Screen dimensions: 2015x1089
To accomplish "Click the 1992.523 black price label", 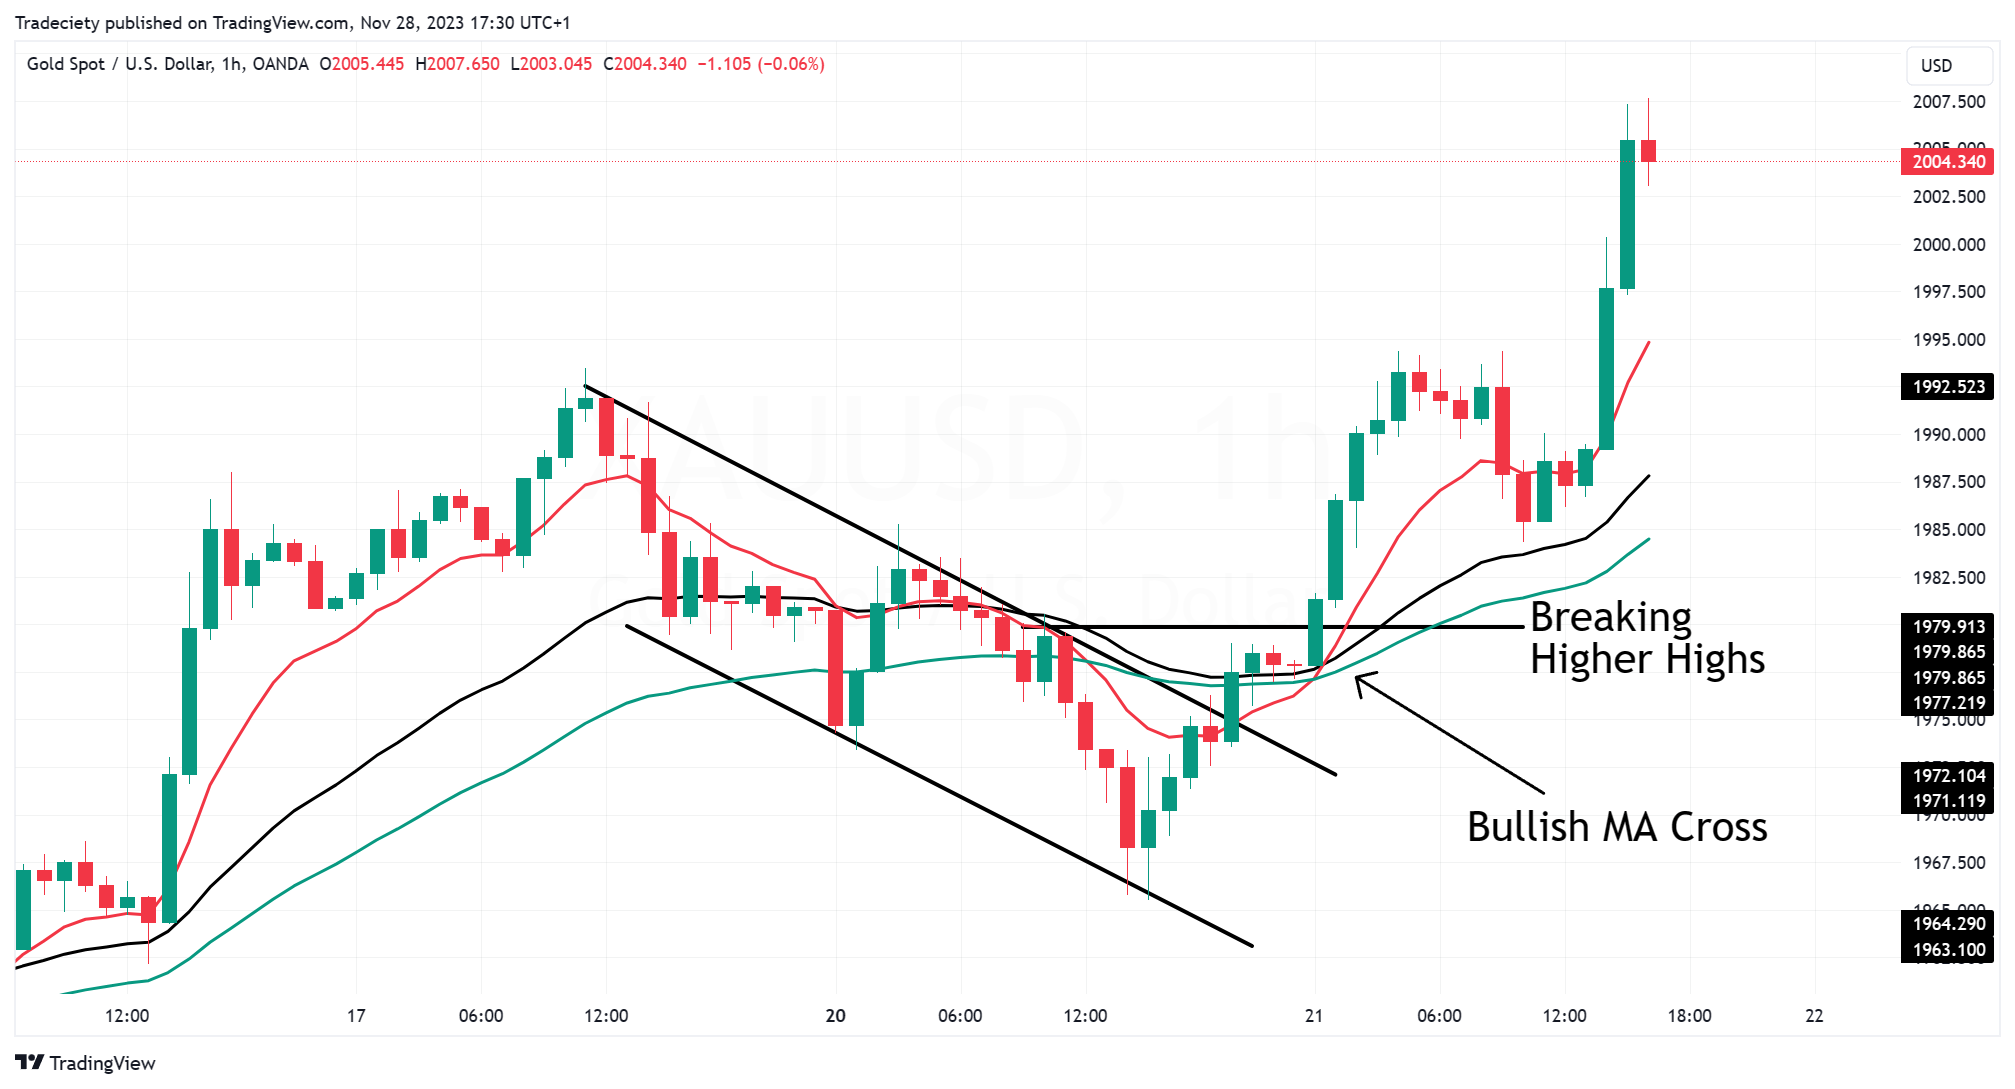I will (1947, 387).
